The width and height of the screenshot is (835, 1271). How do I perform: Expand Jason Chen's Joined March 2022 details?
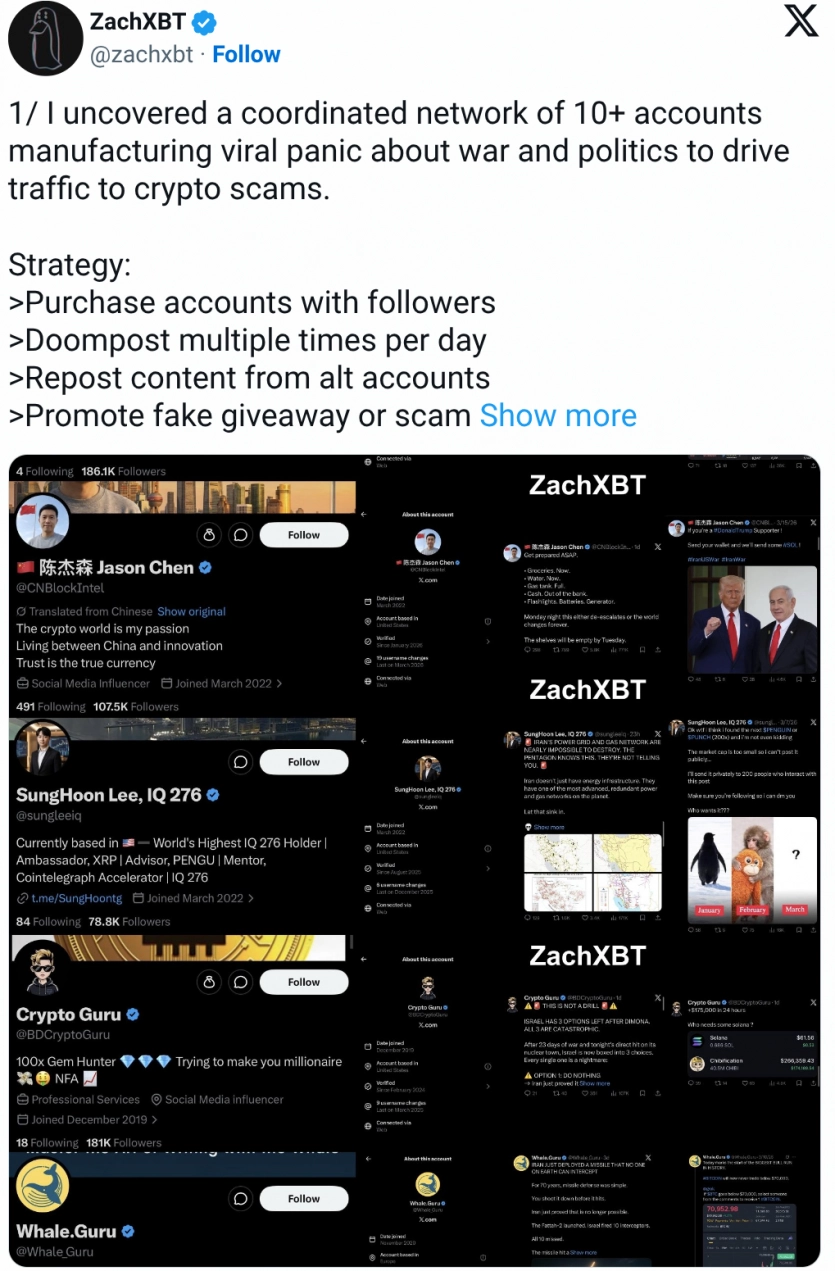pyautogui.click(x=229, y=684)
